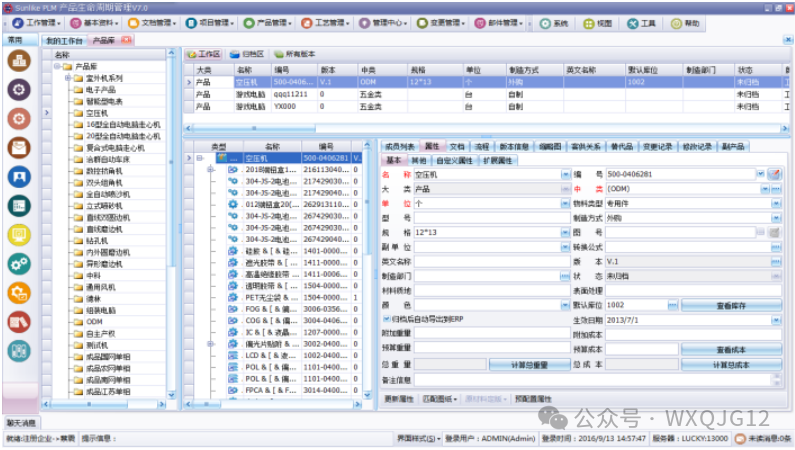The height and width of the screenshot is (450, 795).
Task: Switch to the 变更记录 tab
Action: click(657, 146)
